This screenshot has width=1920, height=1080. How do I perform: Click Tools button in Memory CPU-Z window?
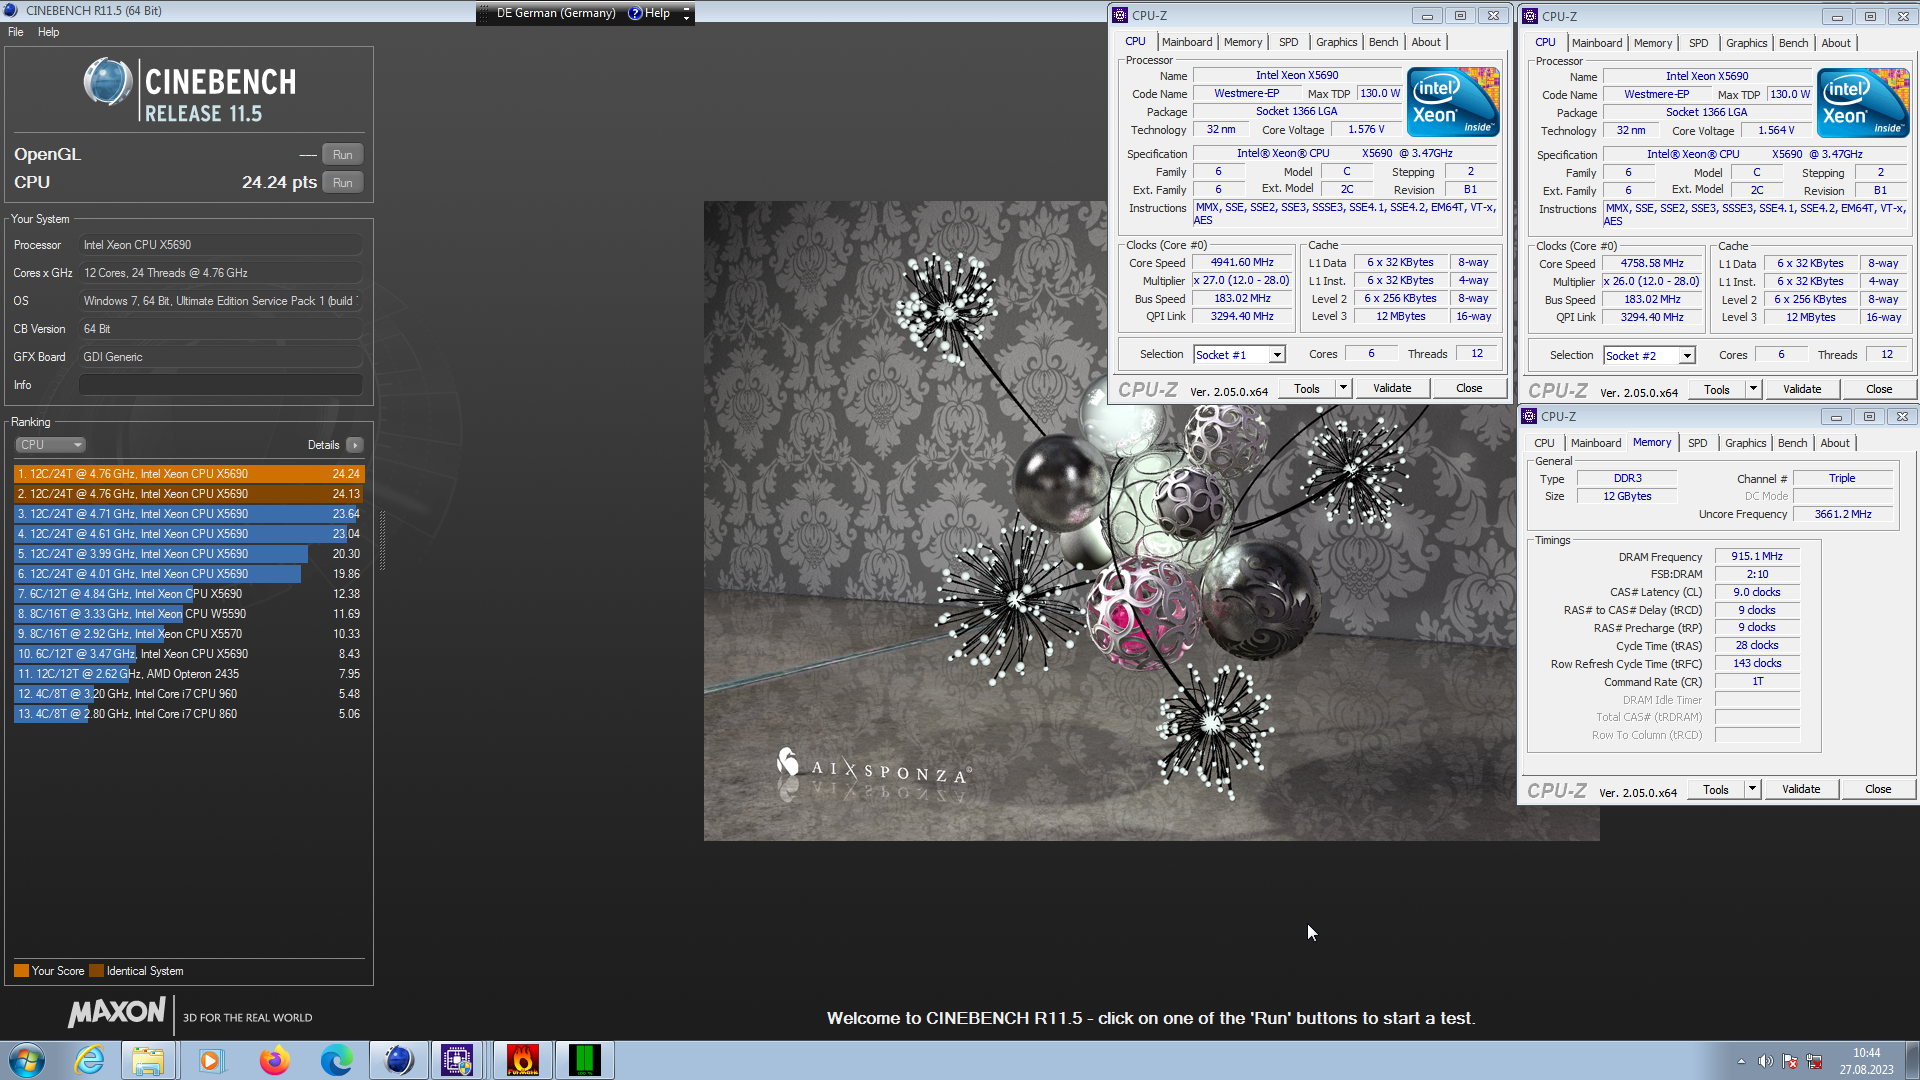[1716, 789]
